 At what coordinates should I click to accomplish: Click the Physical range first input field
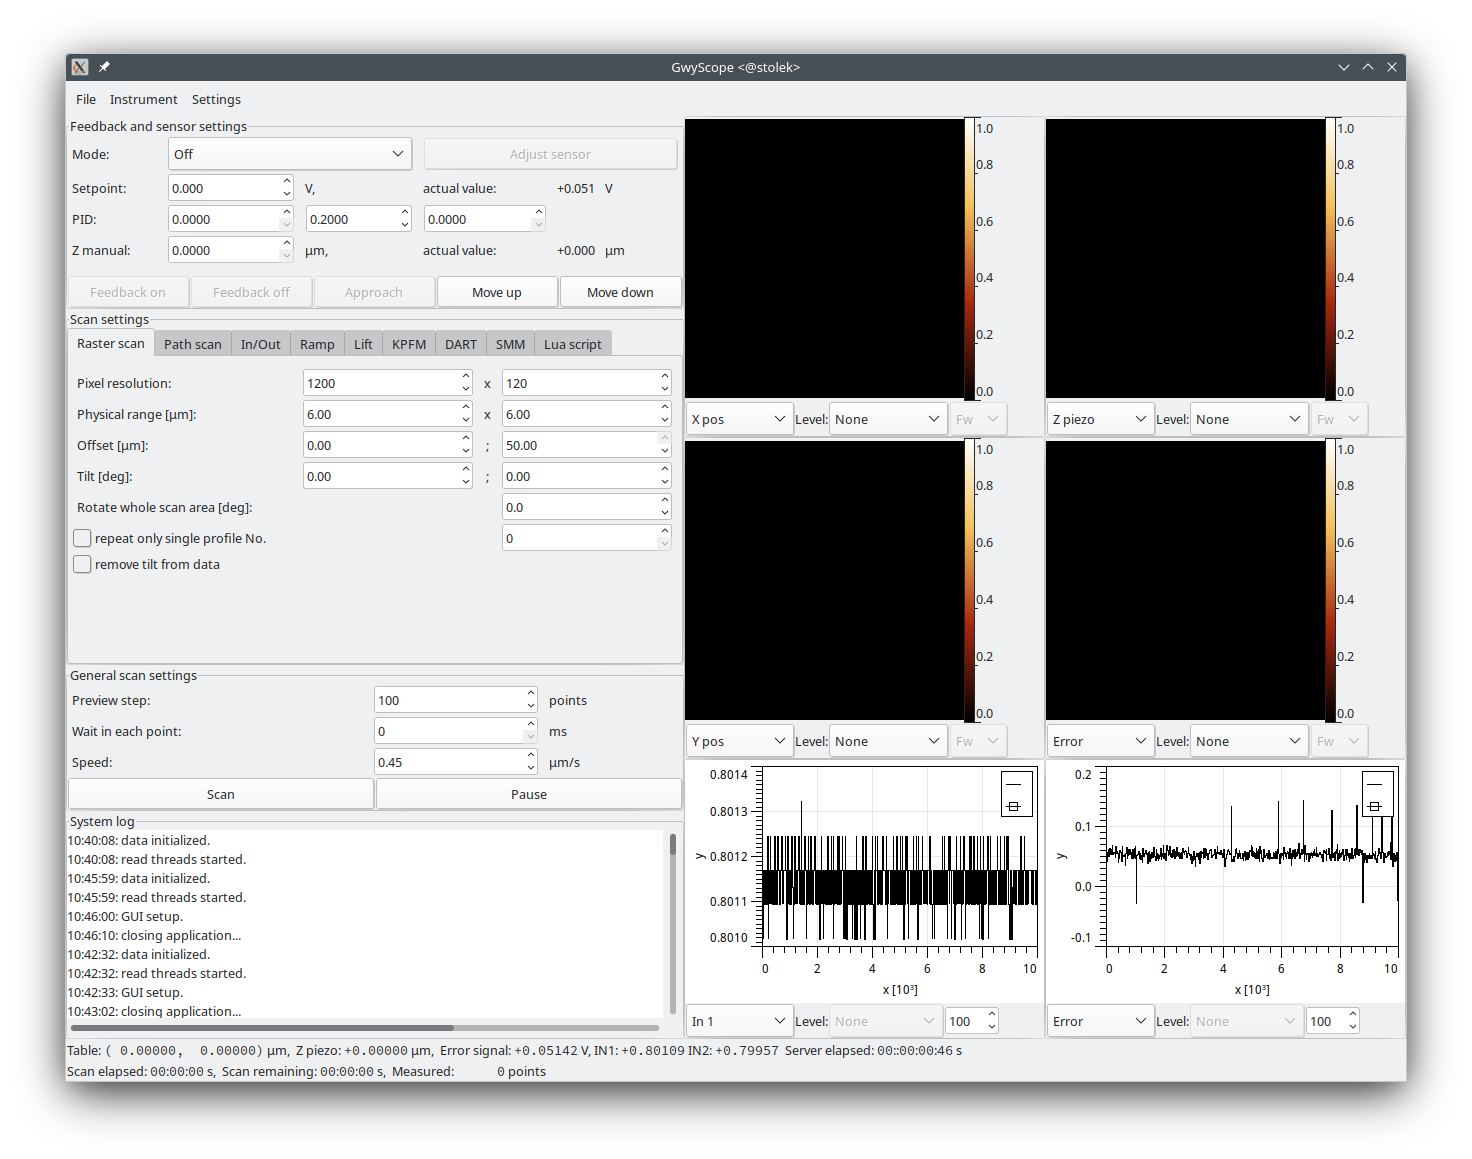(381, 414)
